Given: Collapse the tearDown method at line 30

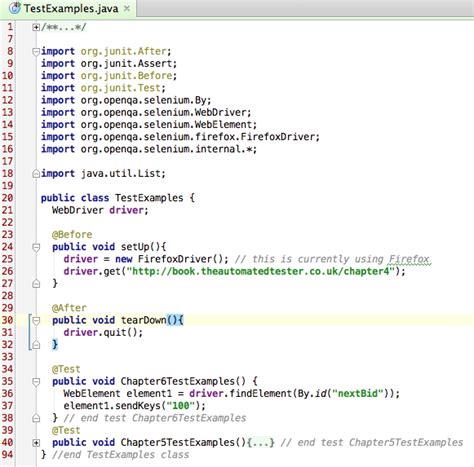Looking at the screenshot, I should point(36,320).
